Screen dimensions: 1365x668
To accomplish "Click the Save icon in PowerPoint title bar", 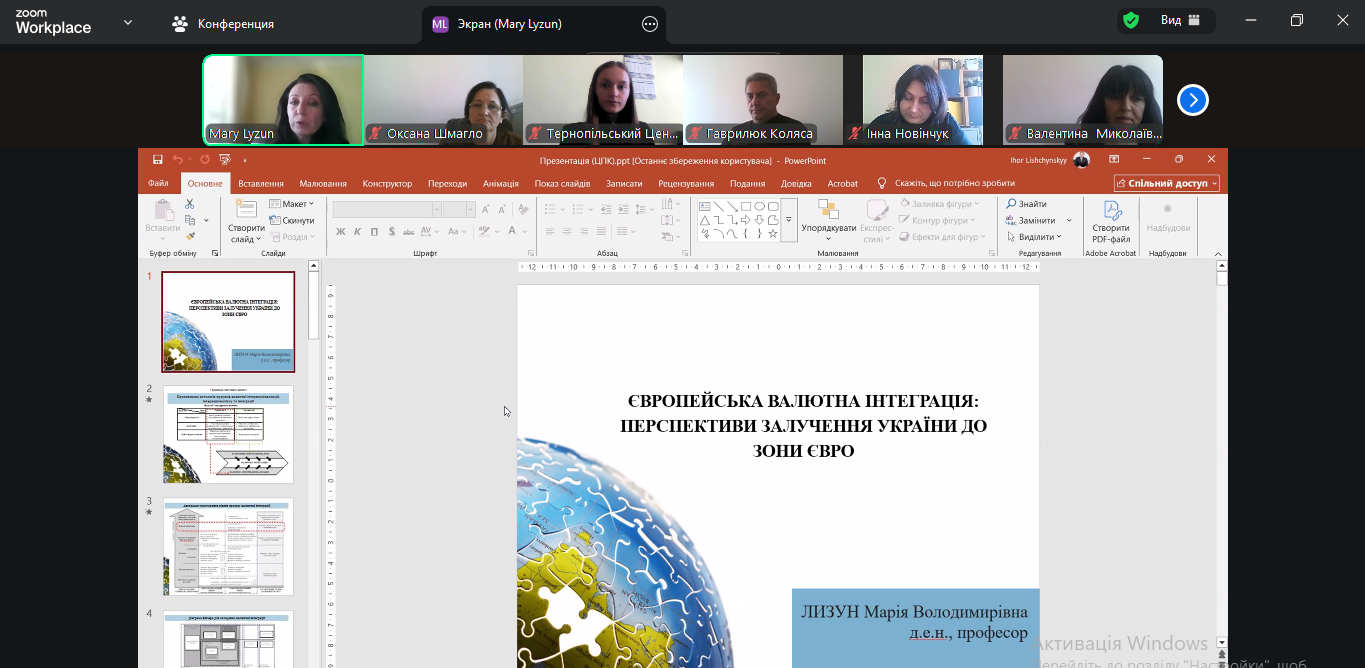I will pyautogui.click(x=158, y=160).
